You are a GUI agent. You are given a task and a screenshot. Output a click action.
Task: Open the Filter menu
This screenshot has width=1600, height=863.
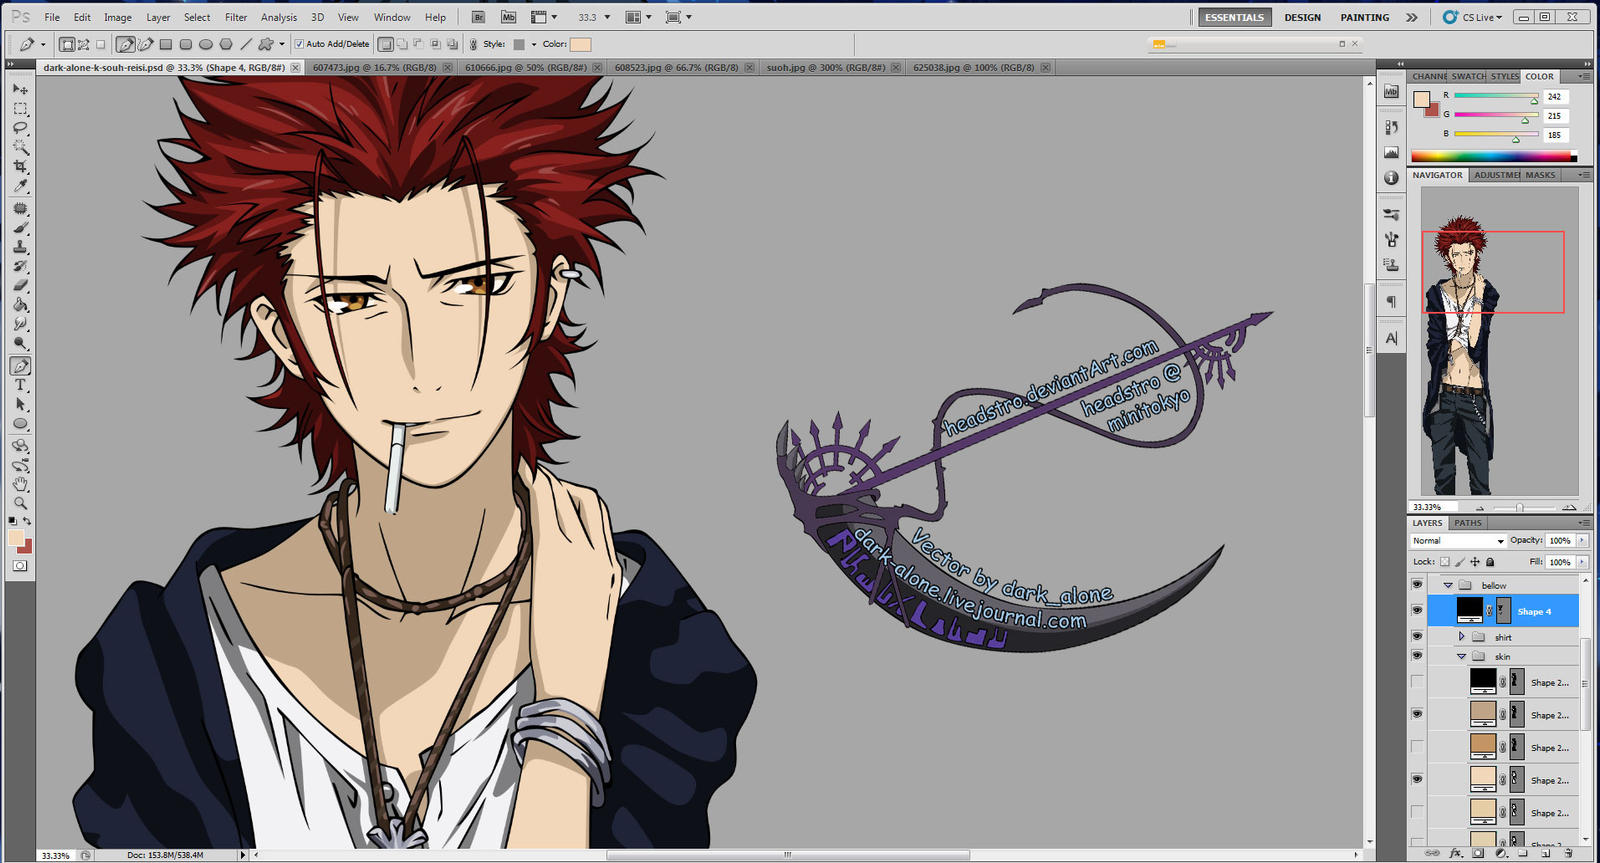236,17
